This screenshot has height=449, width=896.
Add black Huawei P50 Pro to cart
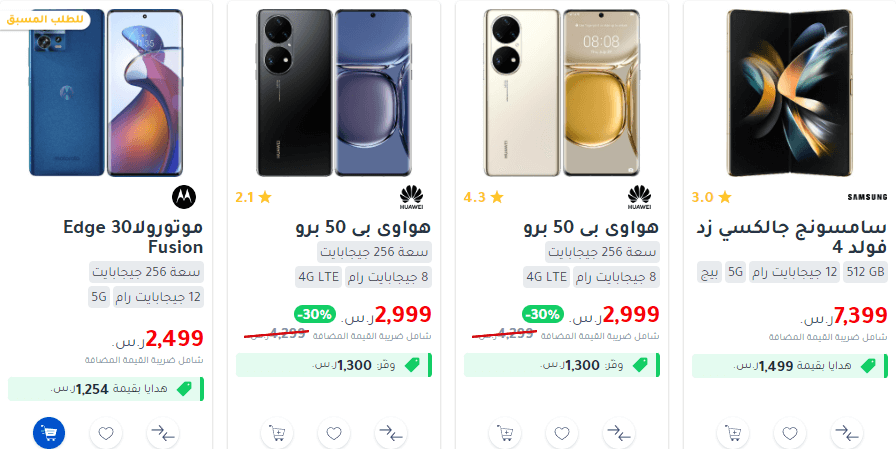point(277,433)
